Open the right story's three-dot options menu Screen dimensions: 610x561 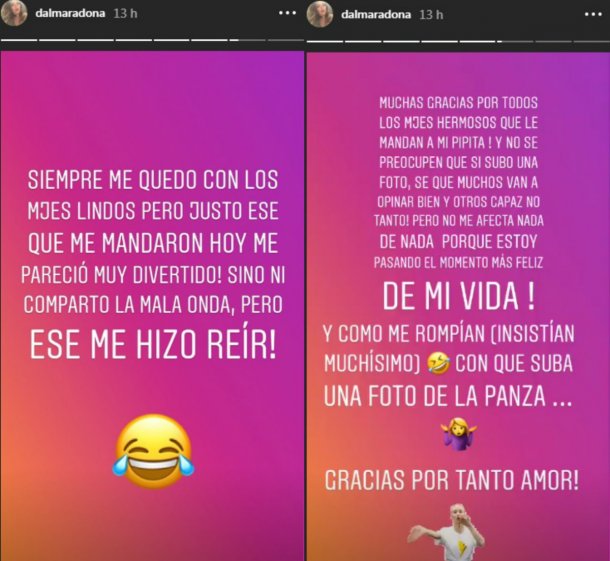point(594,14)
